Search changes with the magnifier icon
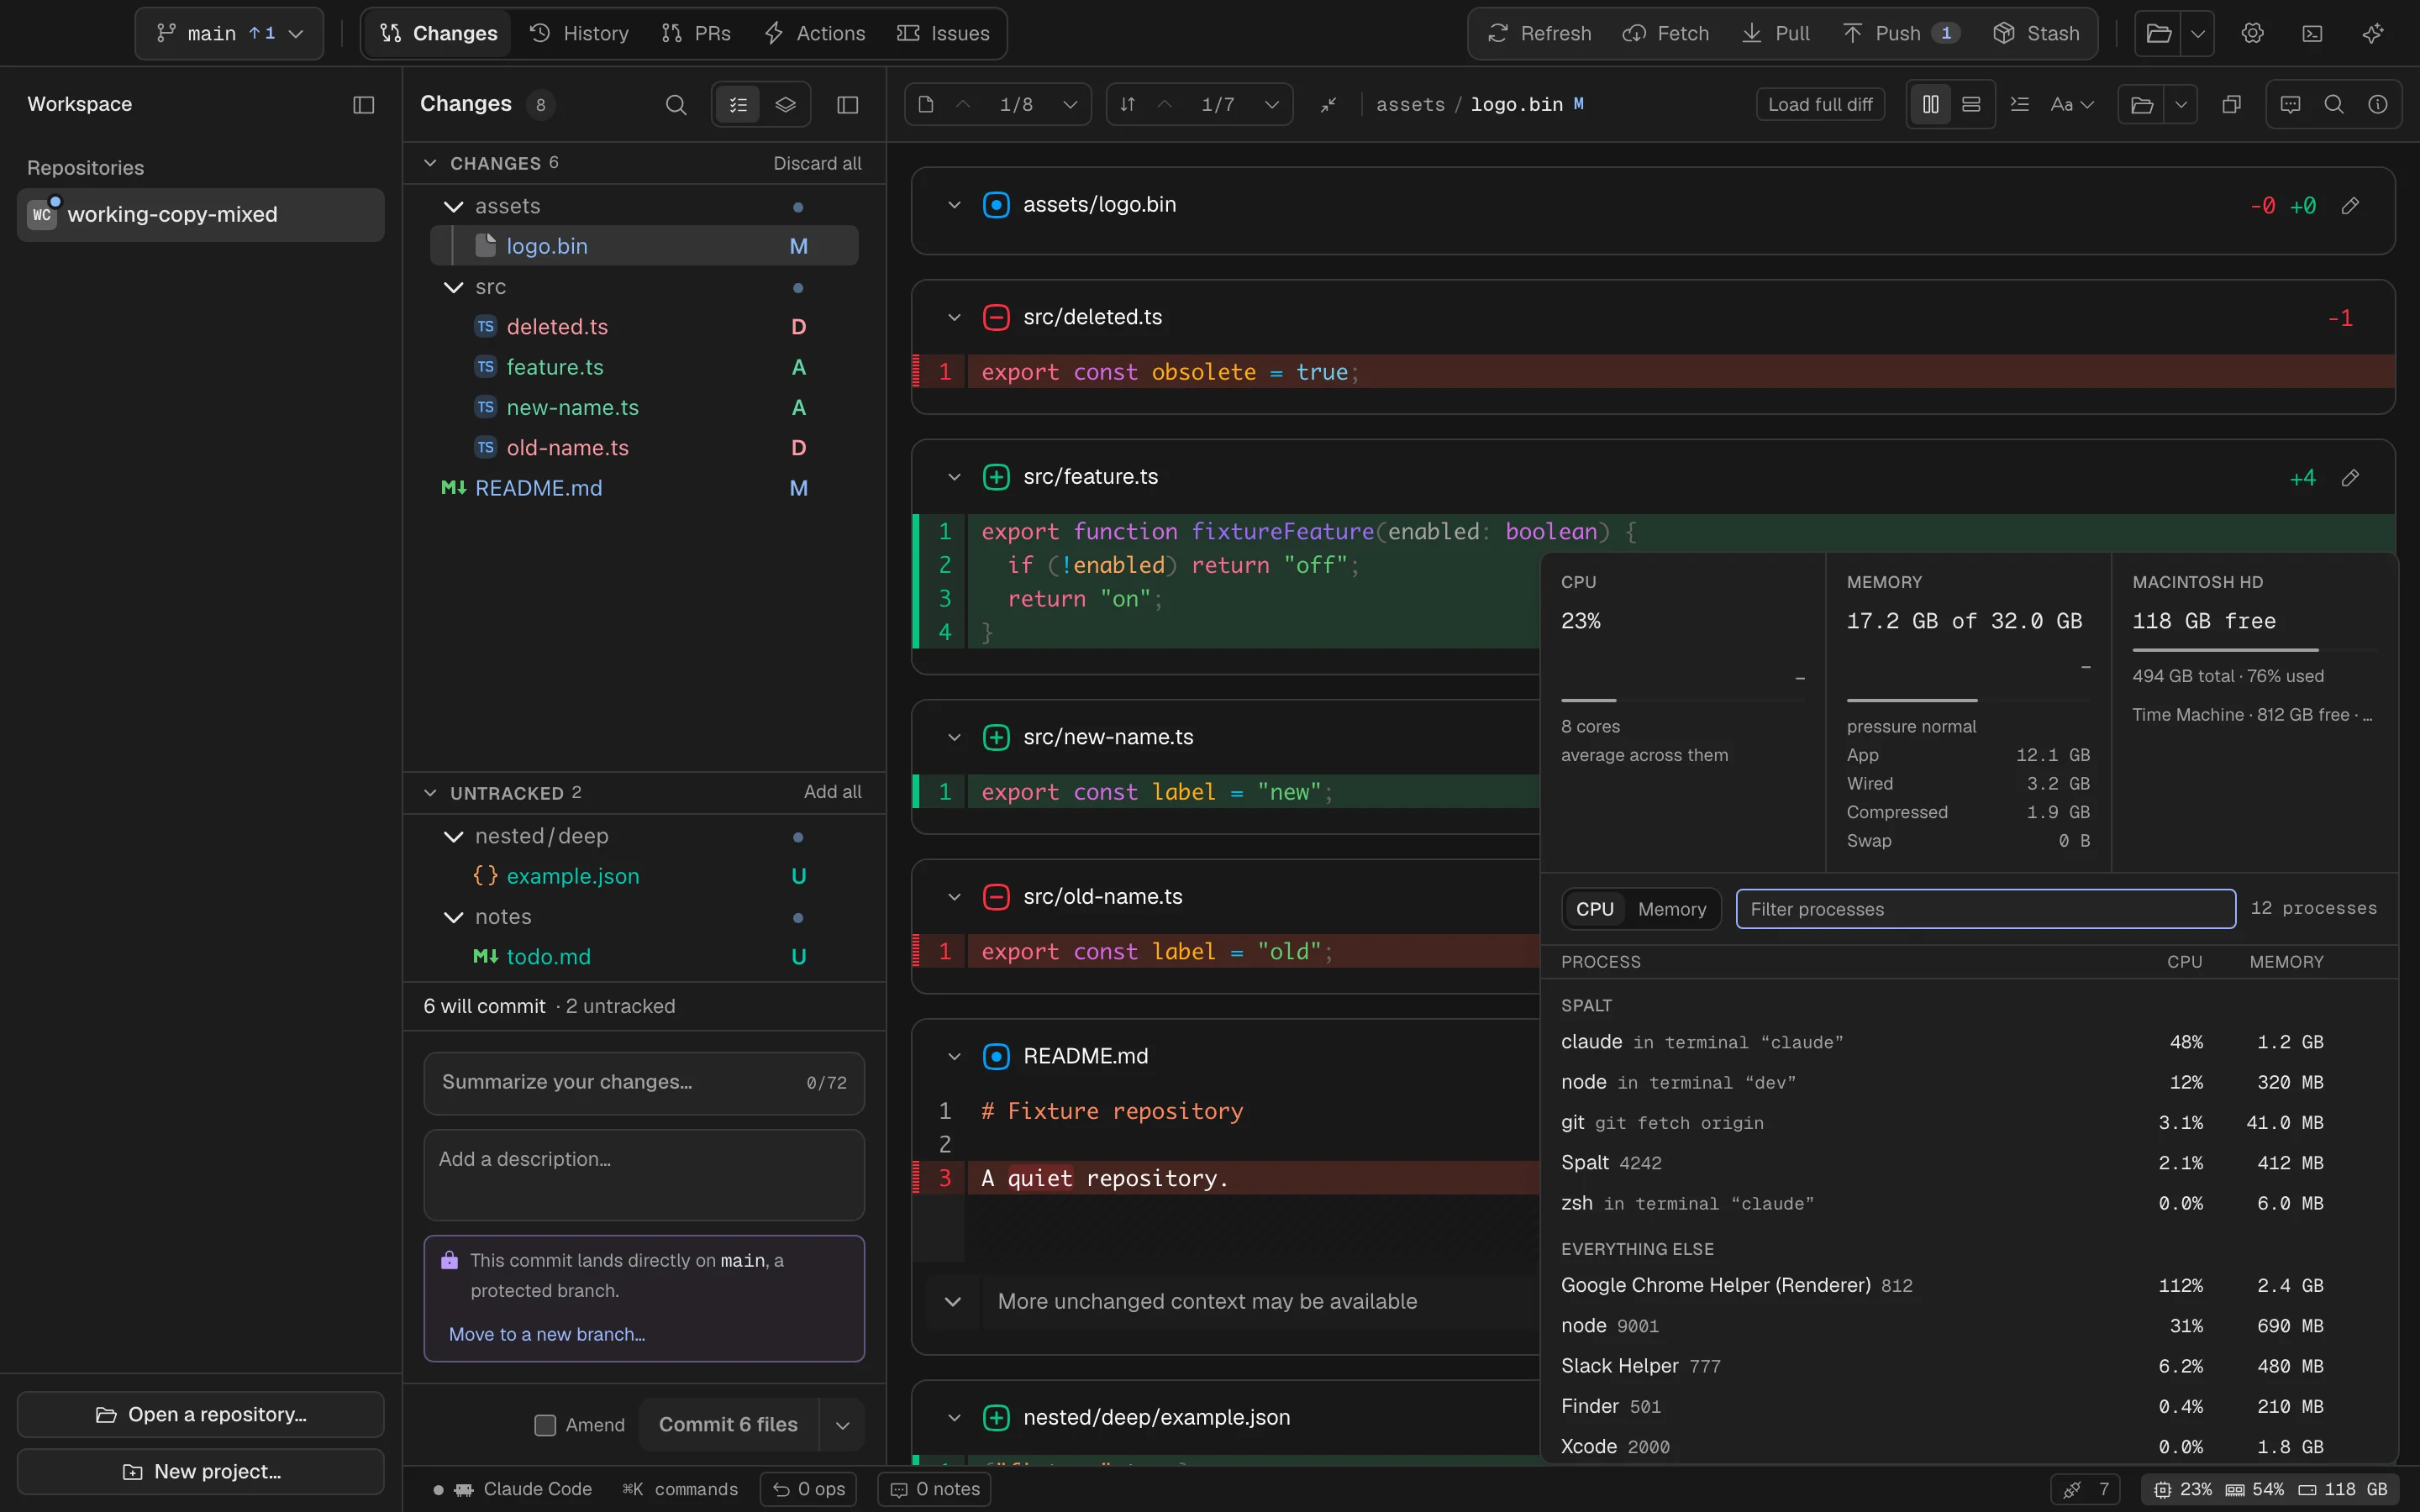This screenshot has width=2420, height=1512. [676, 105]
